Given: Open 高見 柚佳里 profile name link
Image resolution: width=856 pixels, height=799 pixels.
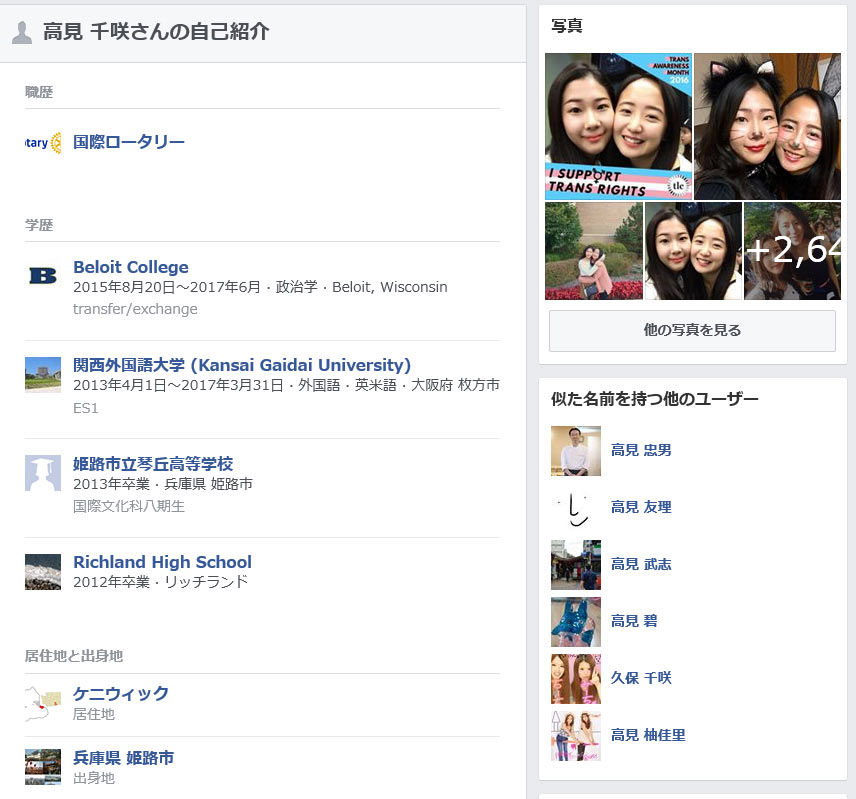Looking at the screenshot, I should pyautogui.click(x=649, y=735).
